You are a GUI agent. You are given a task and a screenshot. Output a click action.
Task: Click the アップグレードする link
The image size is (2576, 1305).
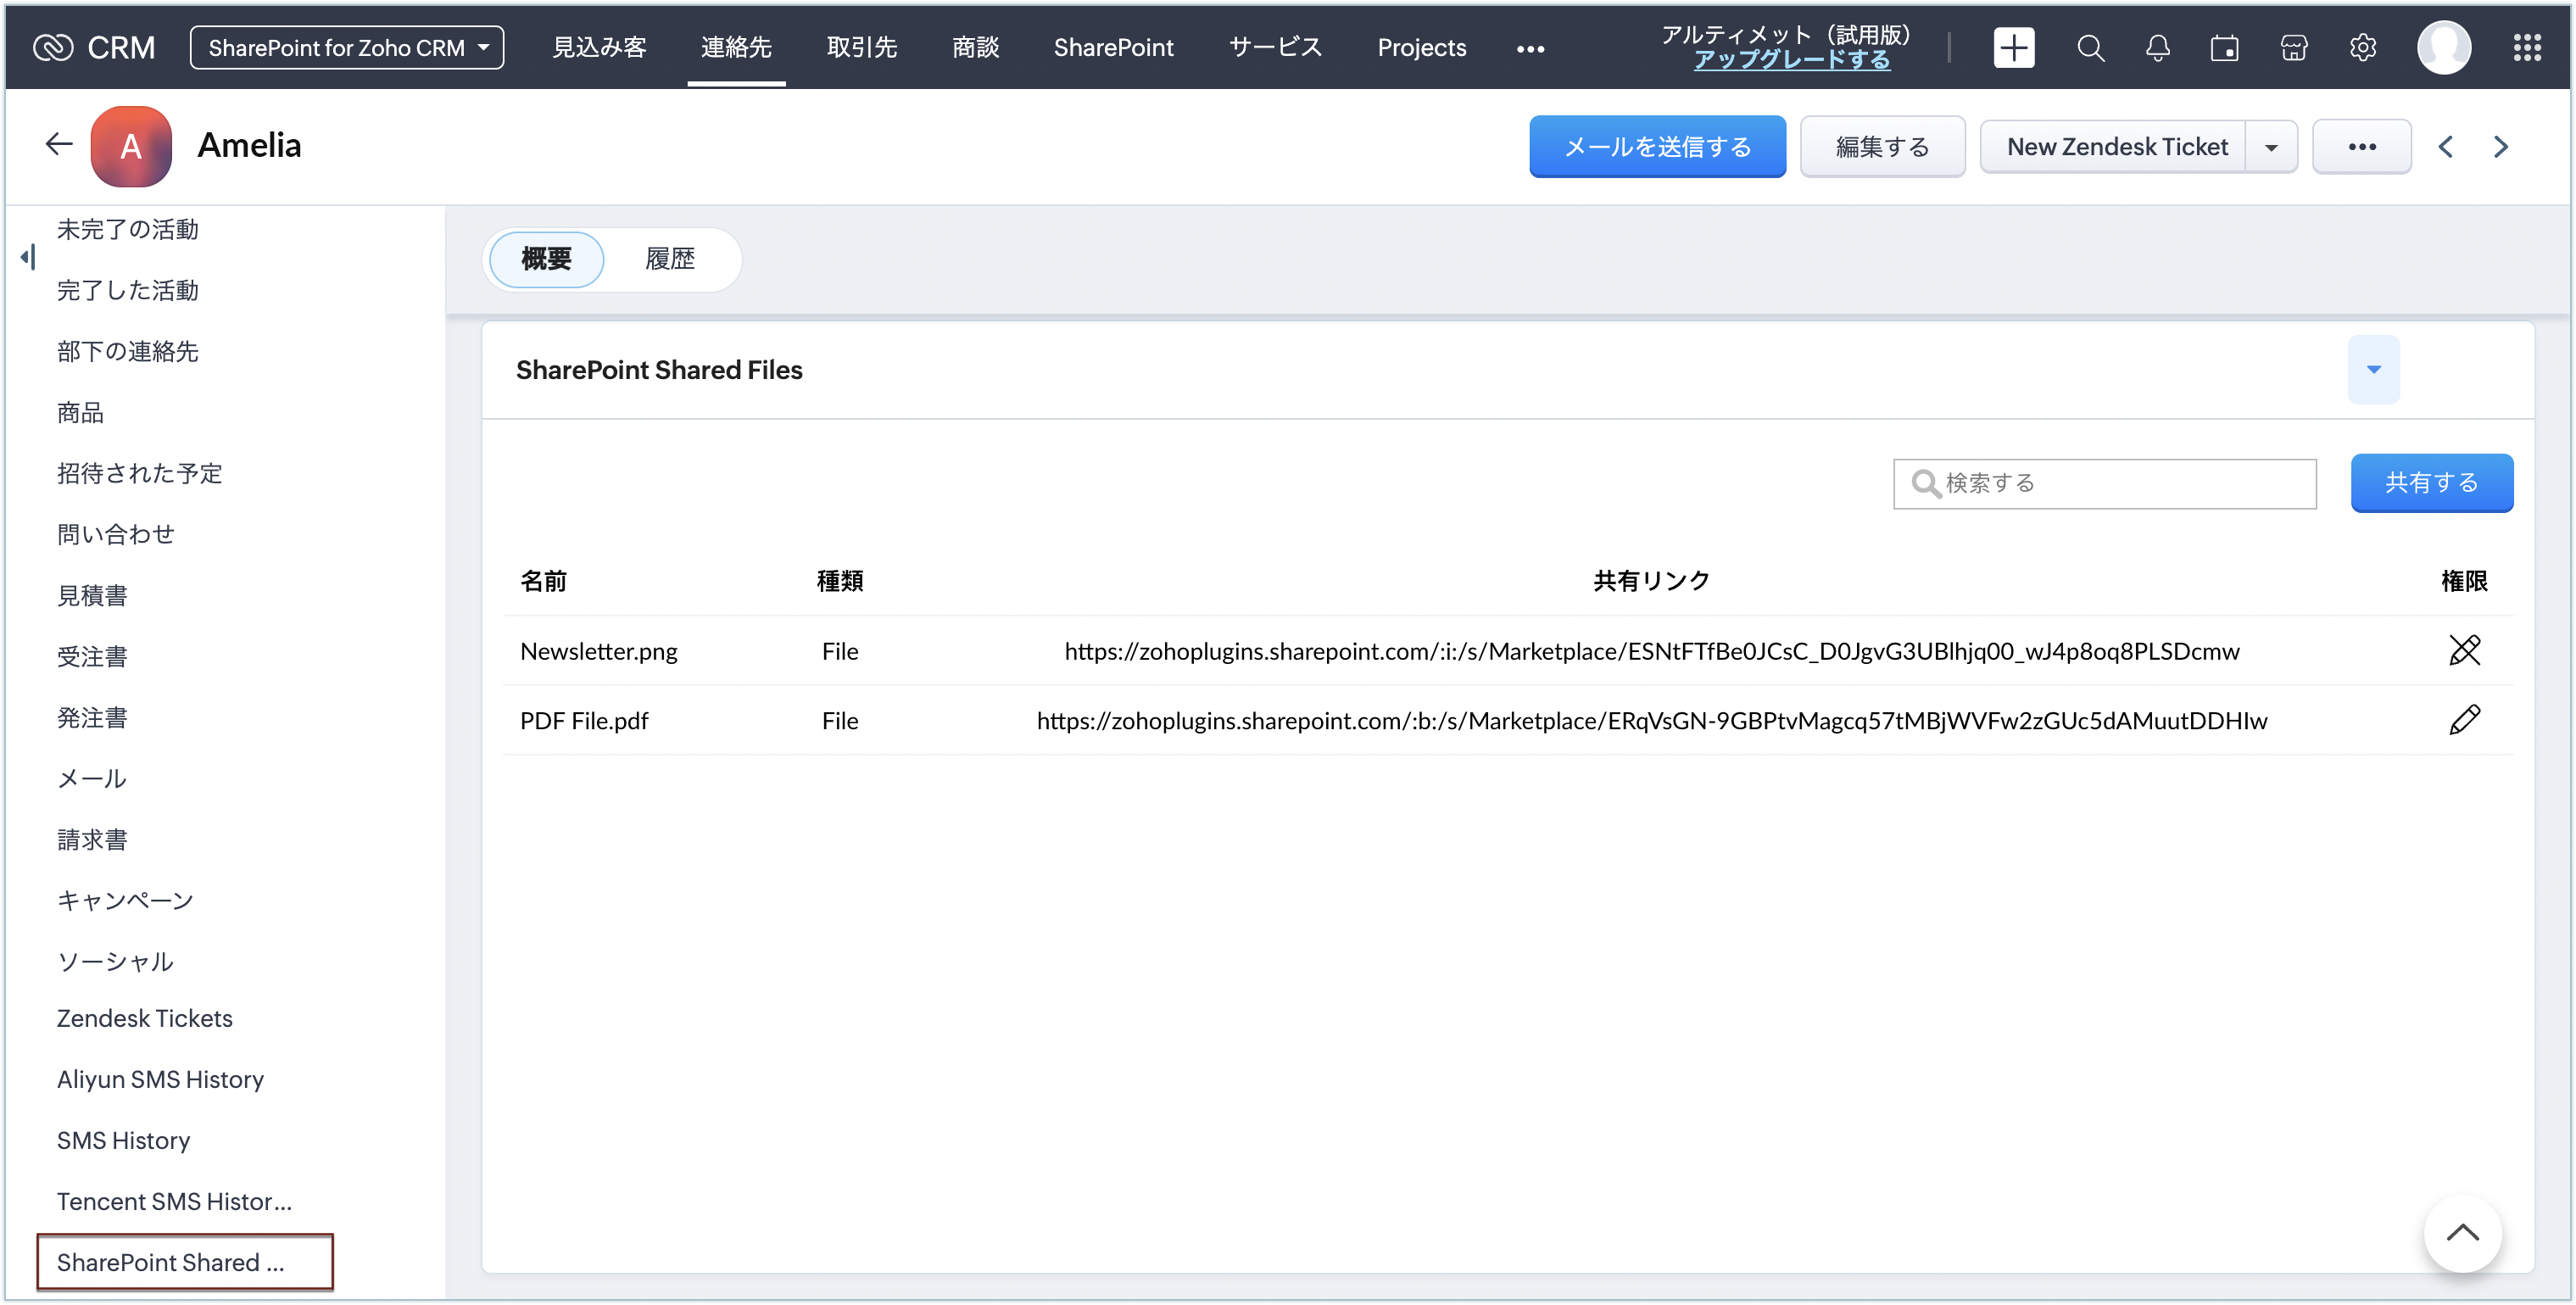(1791, 60)
